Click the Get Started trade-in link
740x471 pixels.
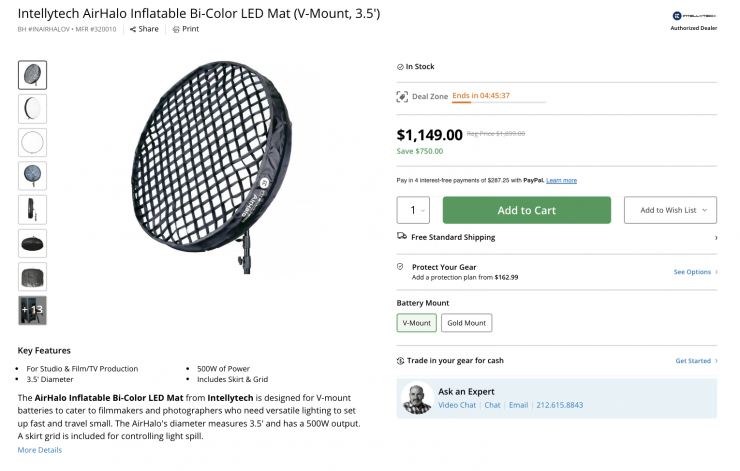pyautogui.click(x=695, y=361)
